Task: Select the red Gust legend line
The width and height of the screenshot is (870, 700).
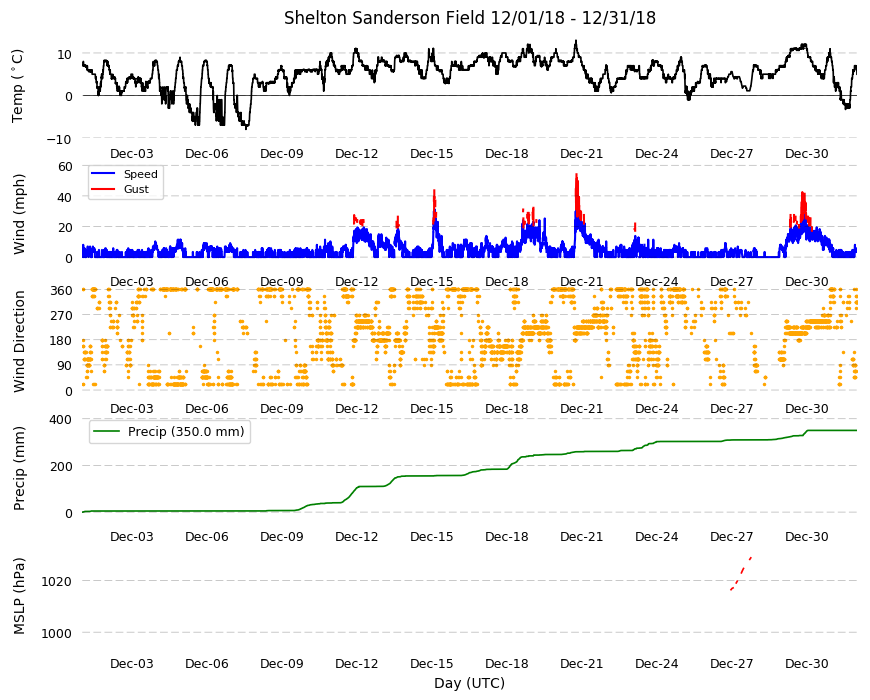Action: point(103,189)
